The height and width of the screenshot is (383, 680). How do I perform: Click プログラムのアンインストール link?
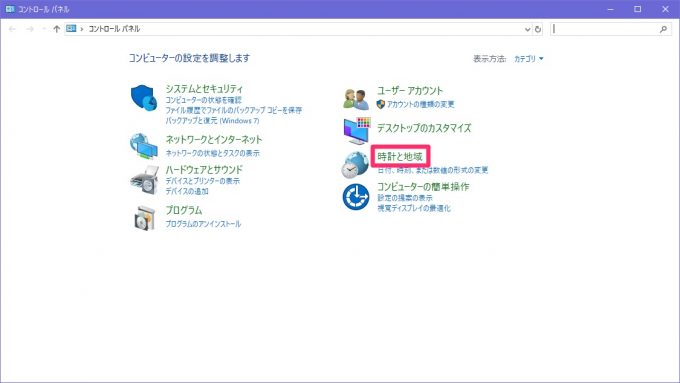[x=203, y=224]
